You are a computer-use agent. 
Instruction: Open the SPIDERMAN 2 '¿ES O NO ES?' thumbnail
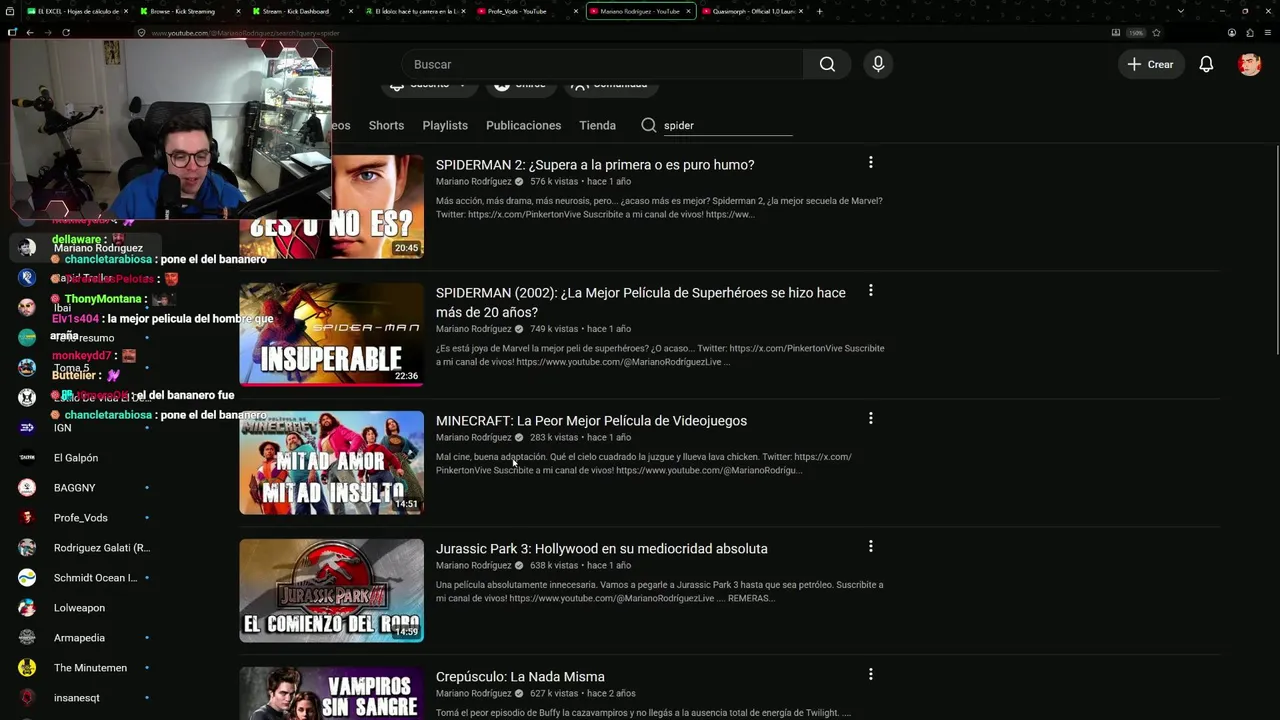332,207
